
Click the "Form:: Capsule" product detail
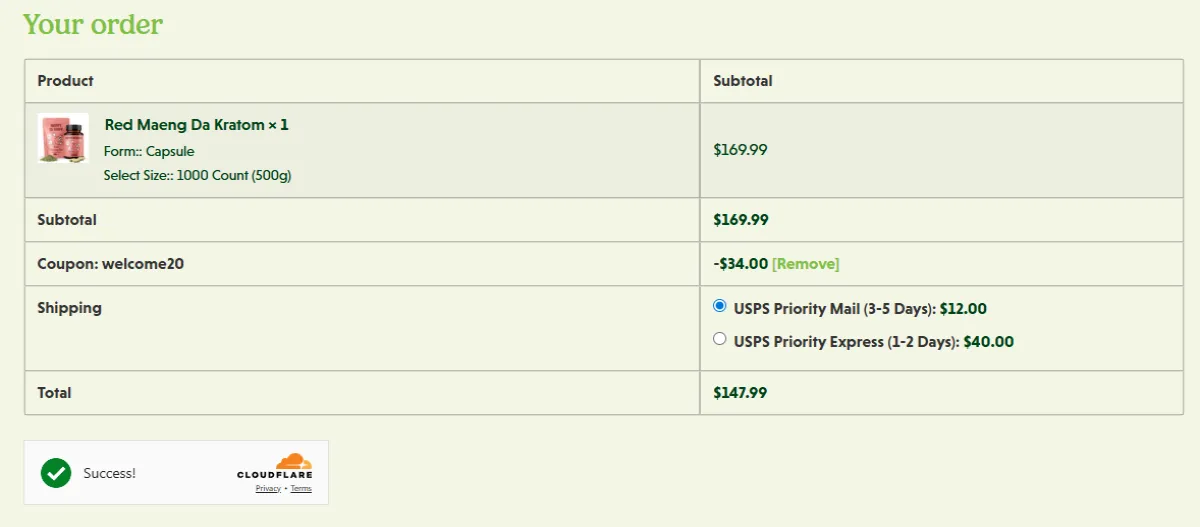(x=149, y=152)
